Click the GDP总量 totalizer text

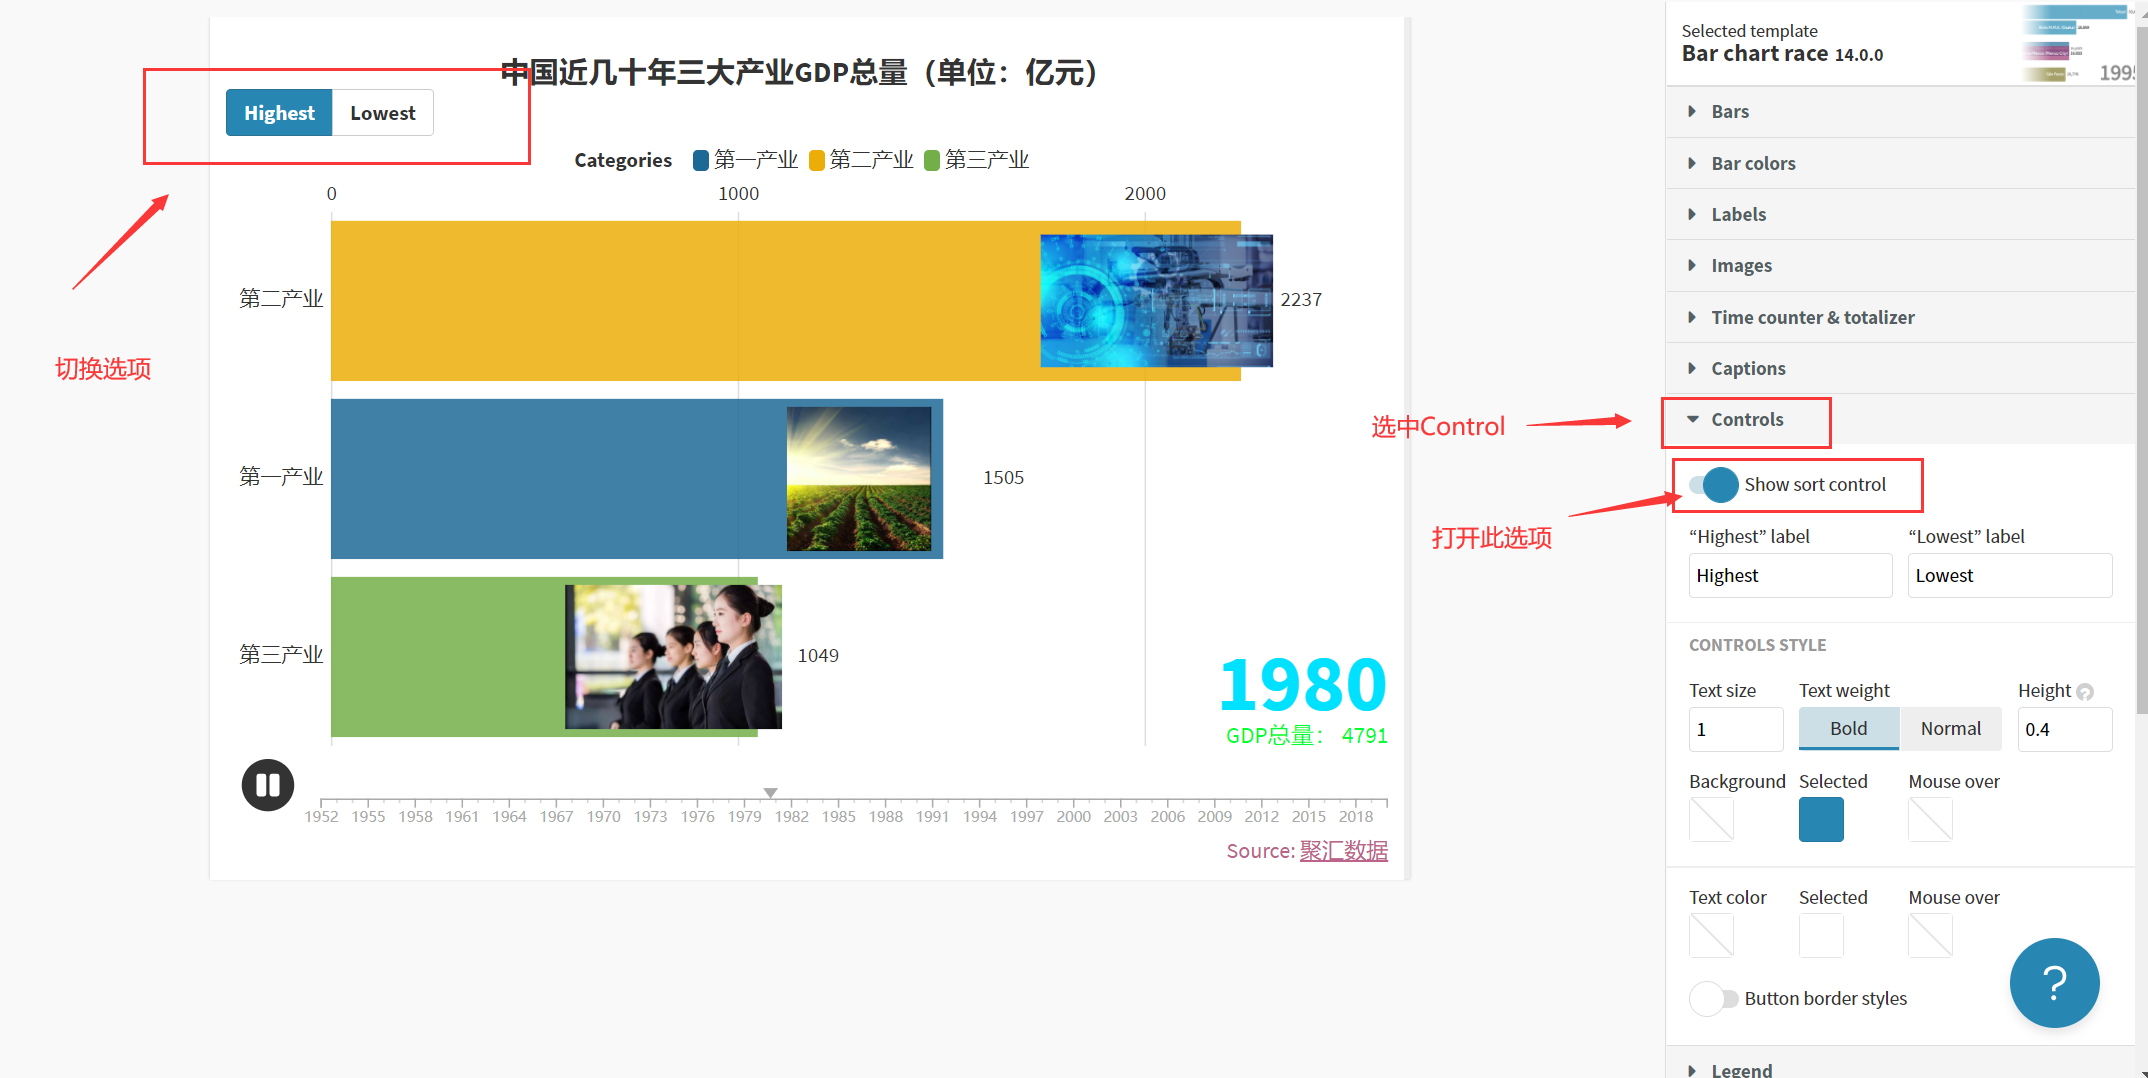1306,736
